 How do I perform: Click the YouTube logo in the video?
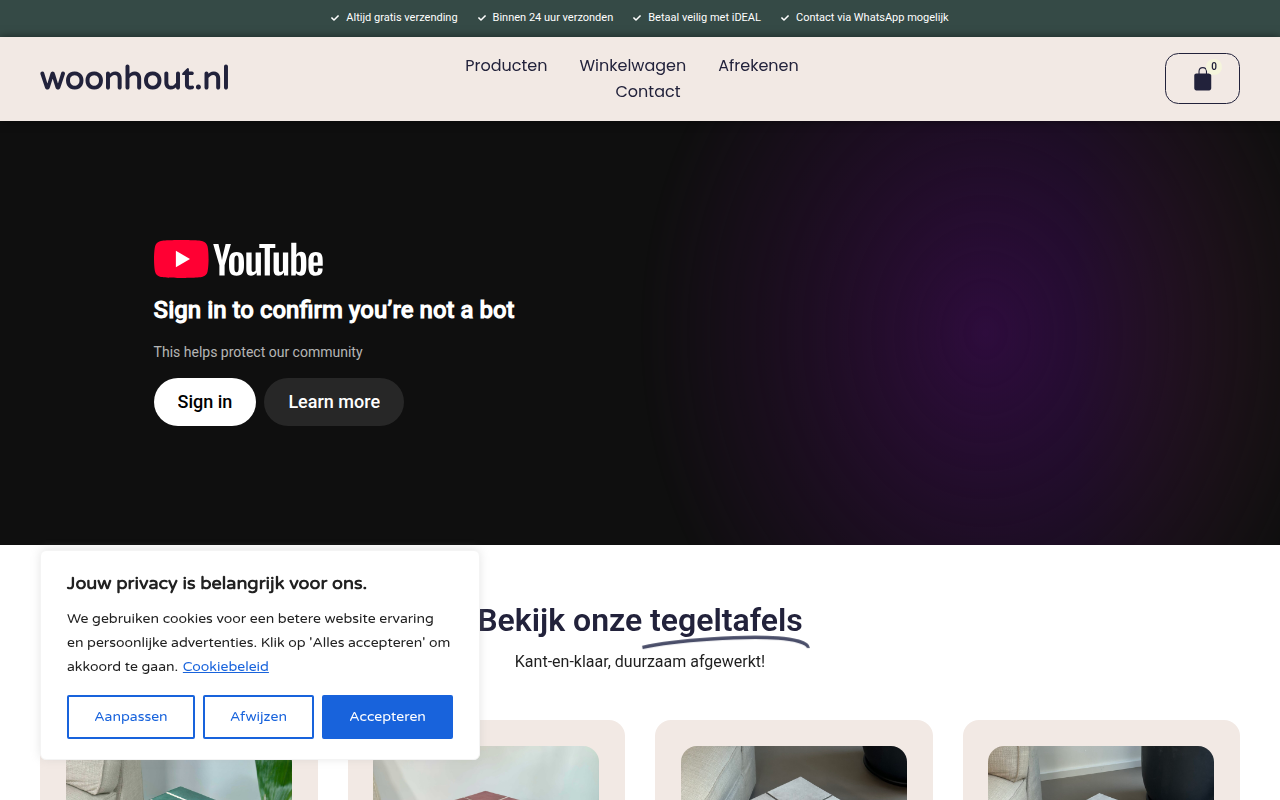pos(238,260)
